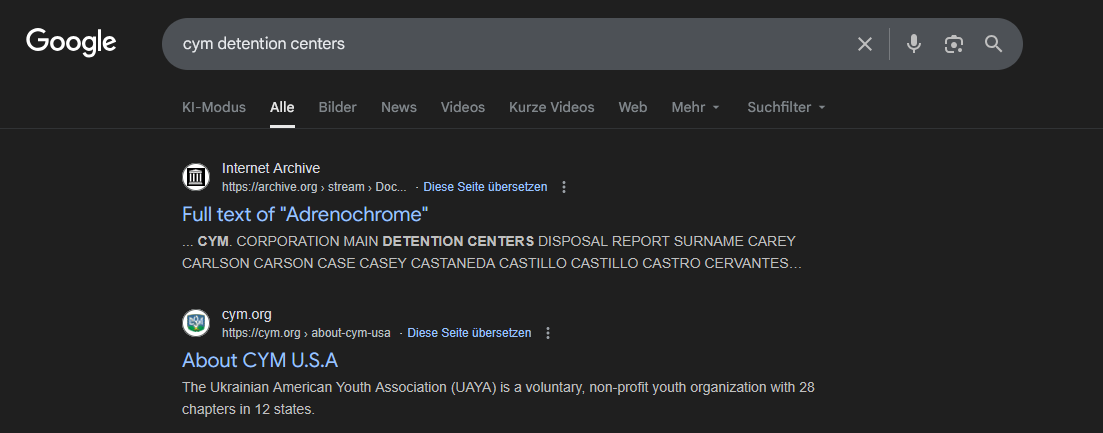The height and width of the screenshot is (433, 1103).
Task: Expand the Mehr dropdown
Action: coord(695,107)
